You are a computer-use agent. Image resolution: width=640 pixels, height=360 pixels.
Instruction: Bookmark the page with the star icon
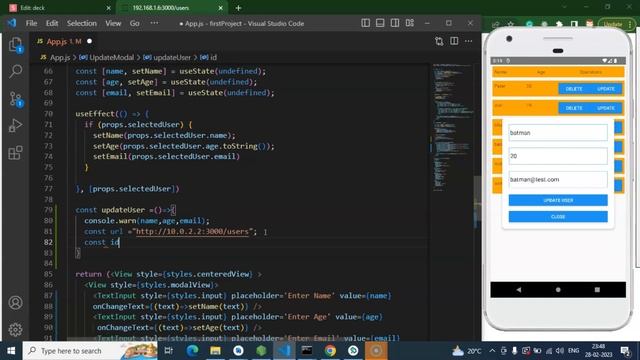[x=511, y=24]
